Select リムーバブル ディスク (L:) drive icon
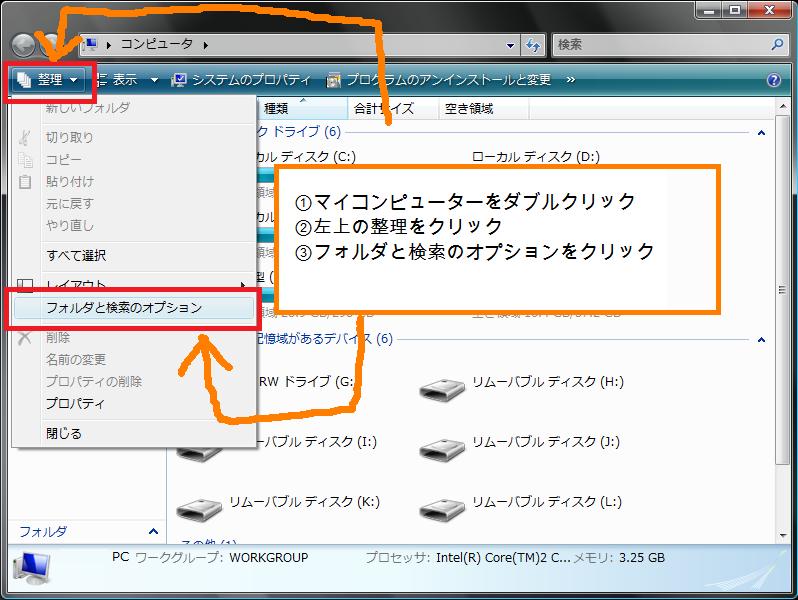This screenshot has width=798, height=600. [x=442, y=509]
